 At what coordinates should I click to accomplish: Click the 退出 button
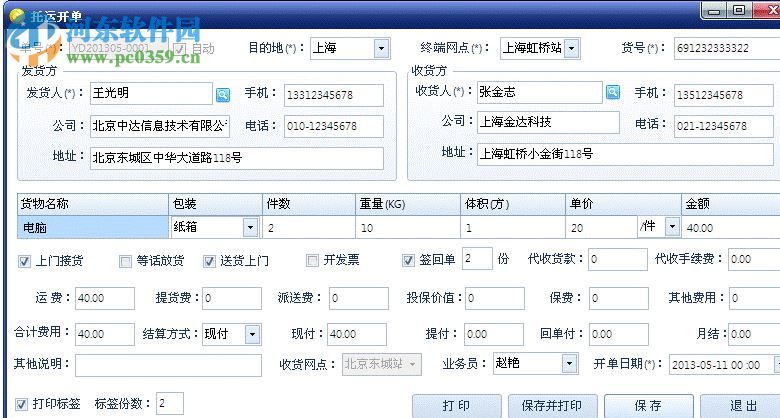[741, 406]
